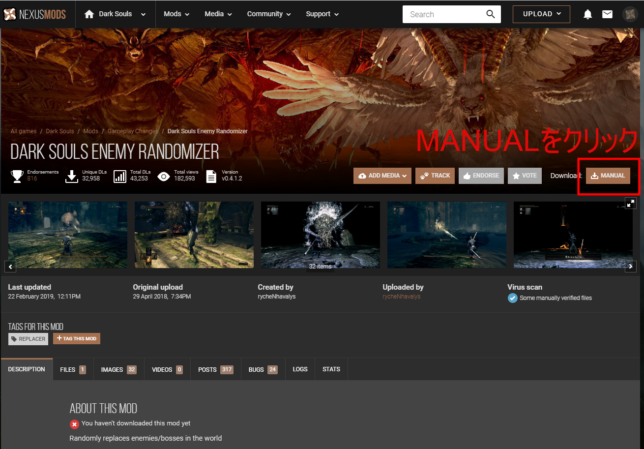Switch to the Files tab
The height and width of the screenshot is (449, 644).
[73, 369]
